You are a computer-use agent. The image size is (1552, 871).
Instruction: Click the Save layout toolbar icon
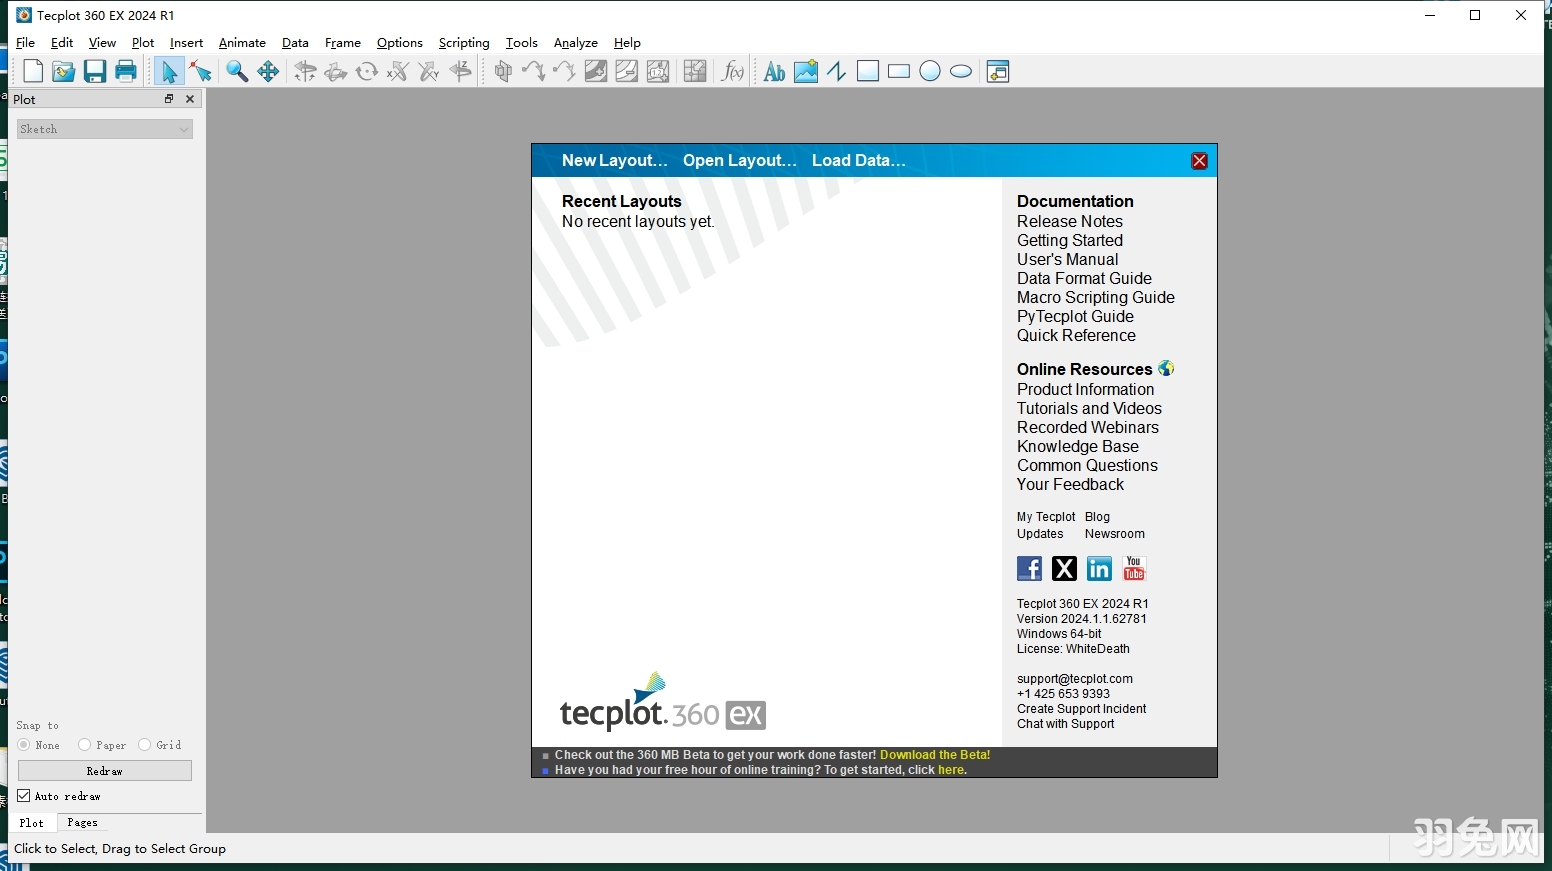click(95, 71)
